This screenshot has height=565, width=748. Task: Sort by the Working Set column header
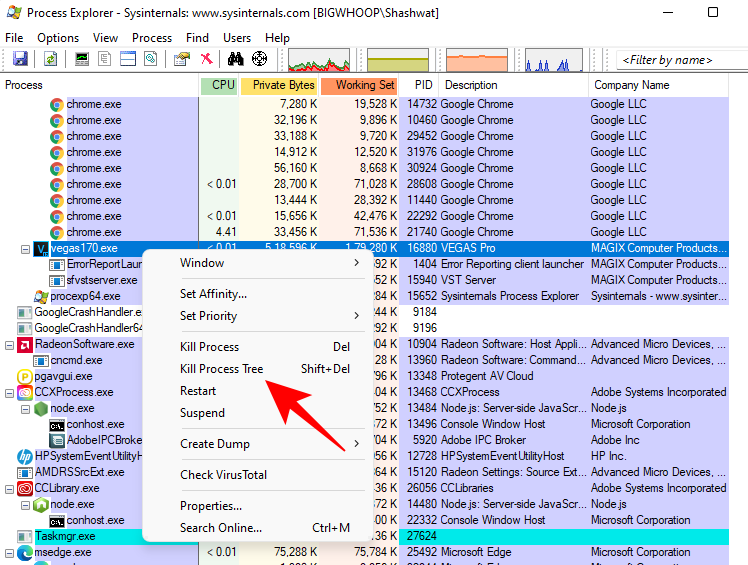(x=364, y=86)
